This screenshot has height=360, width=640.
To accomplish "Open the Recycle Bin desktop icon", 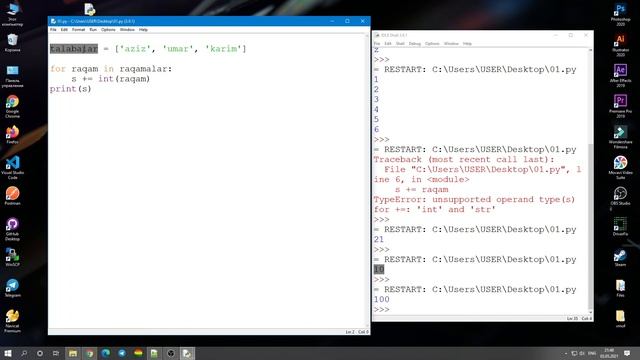I will pyautogui.click(x=12, y=42).
